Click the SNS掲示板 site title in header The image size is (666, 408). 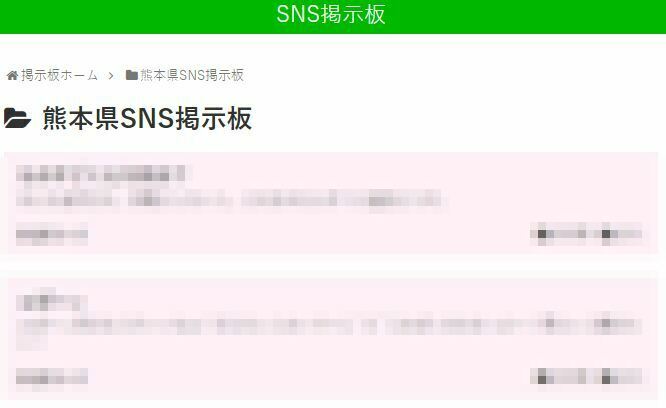330,14
